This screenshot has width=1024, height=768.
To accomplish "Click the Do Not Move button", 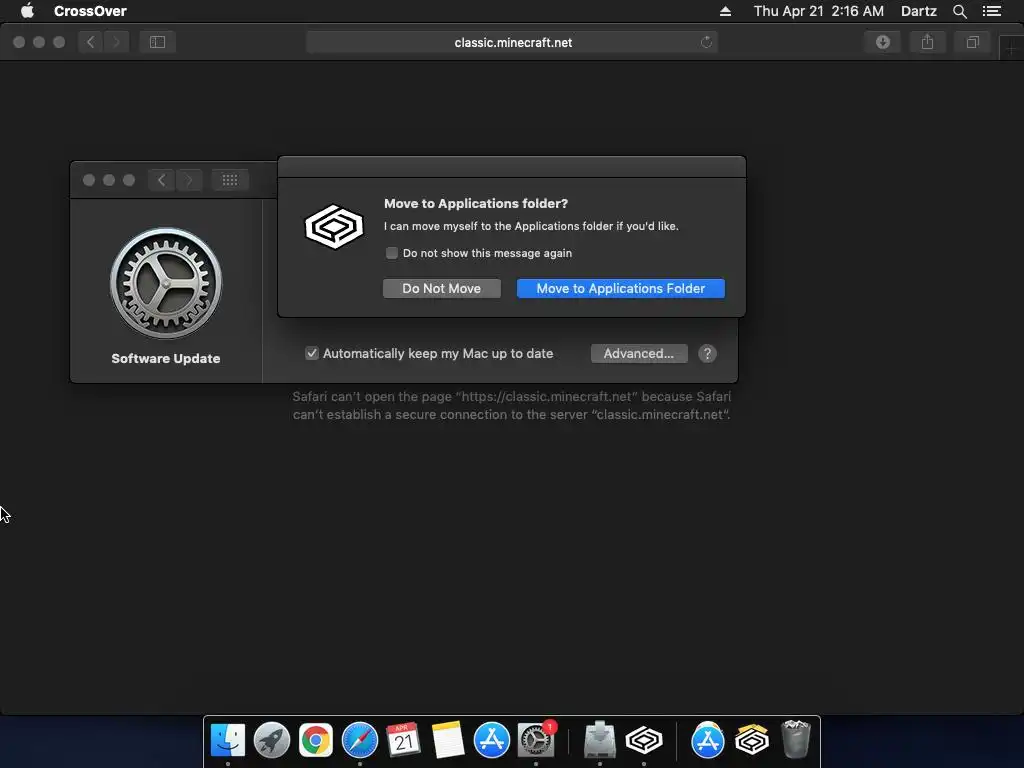I will point(441,289).
